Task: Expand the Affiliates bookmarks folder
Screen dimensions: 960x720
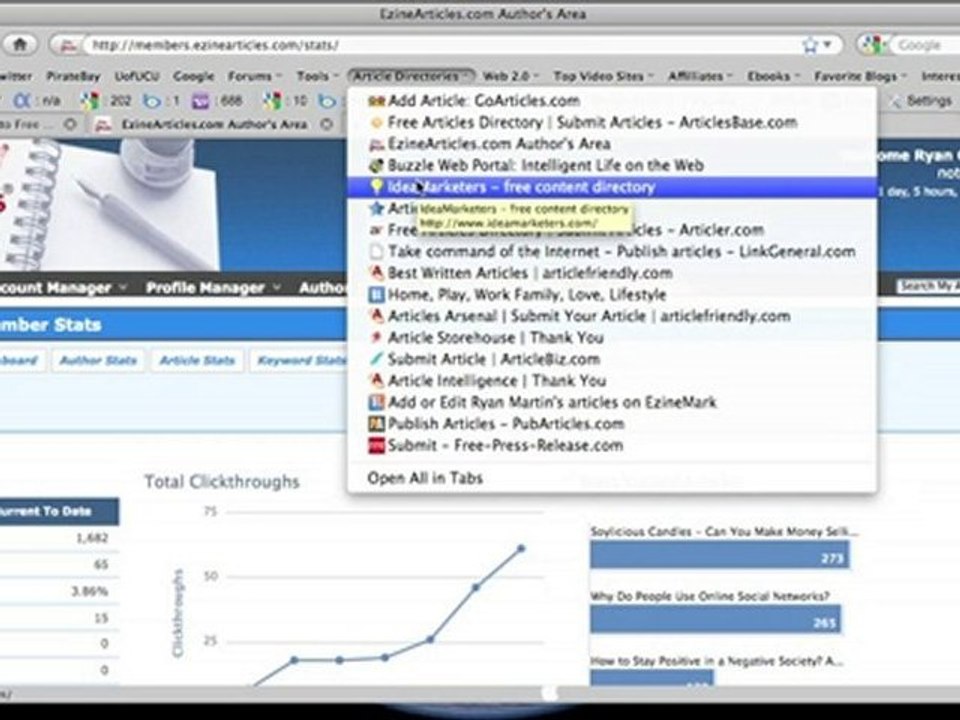Action: tap(700, 76)
